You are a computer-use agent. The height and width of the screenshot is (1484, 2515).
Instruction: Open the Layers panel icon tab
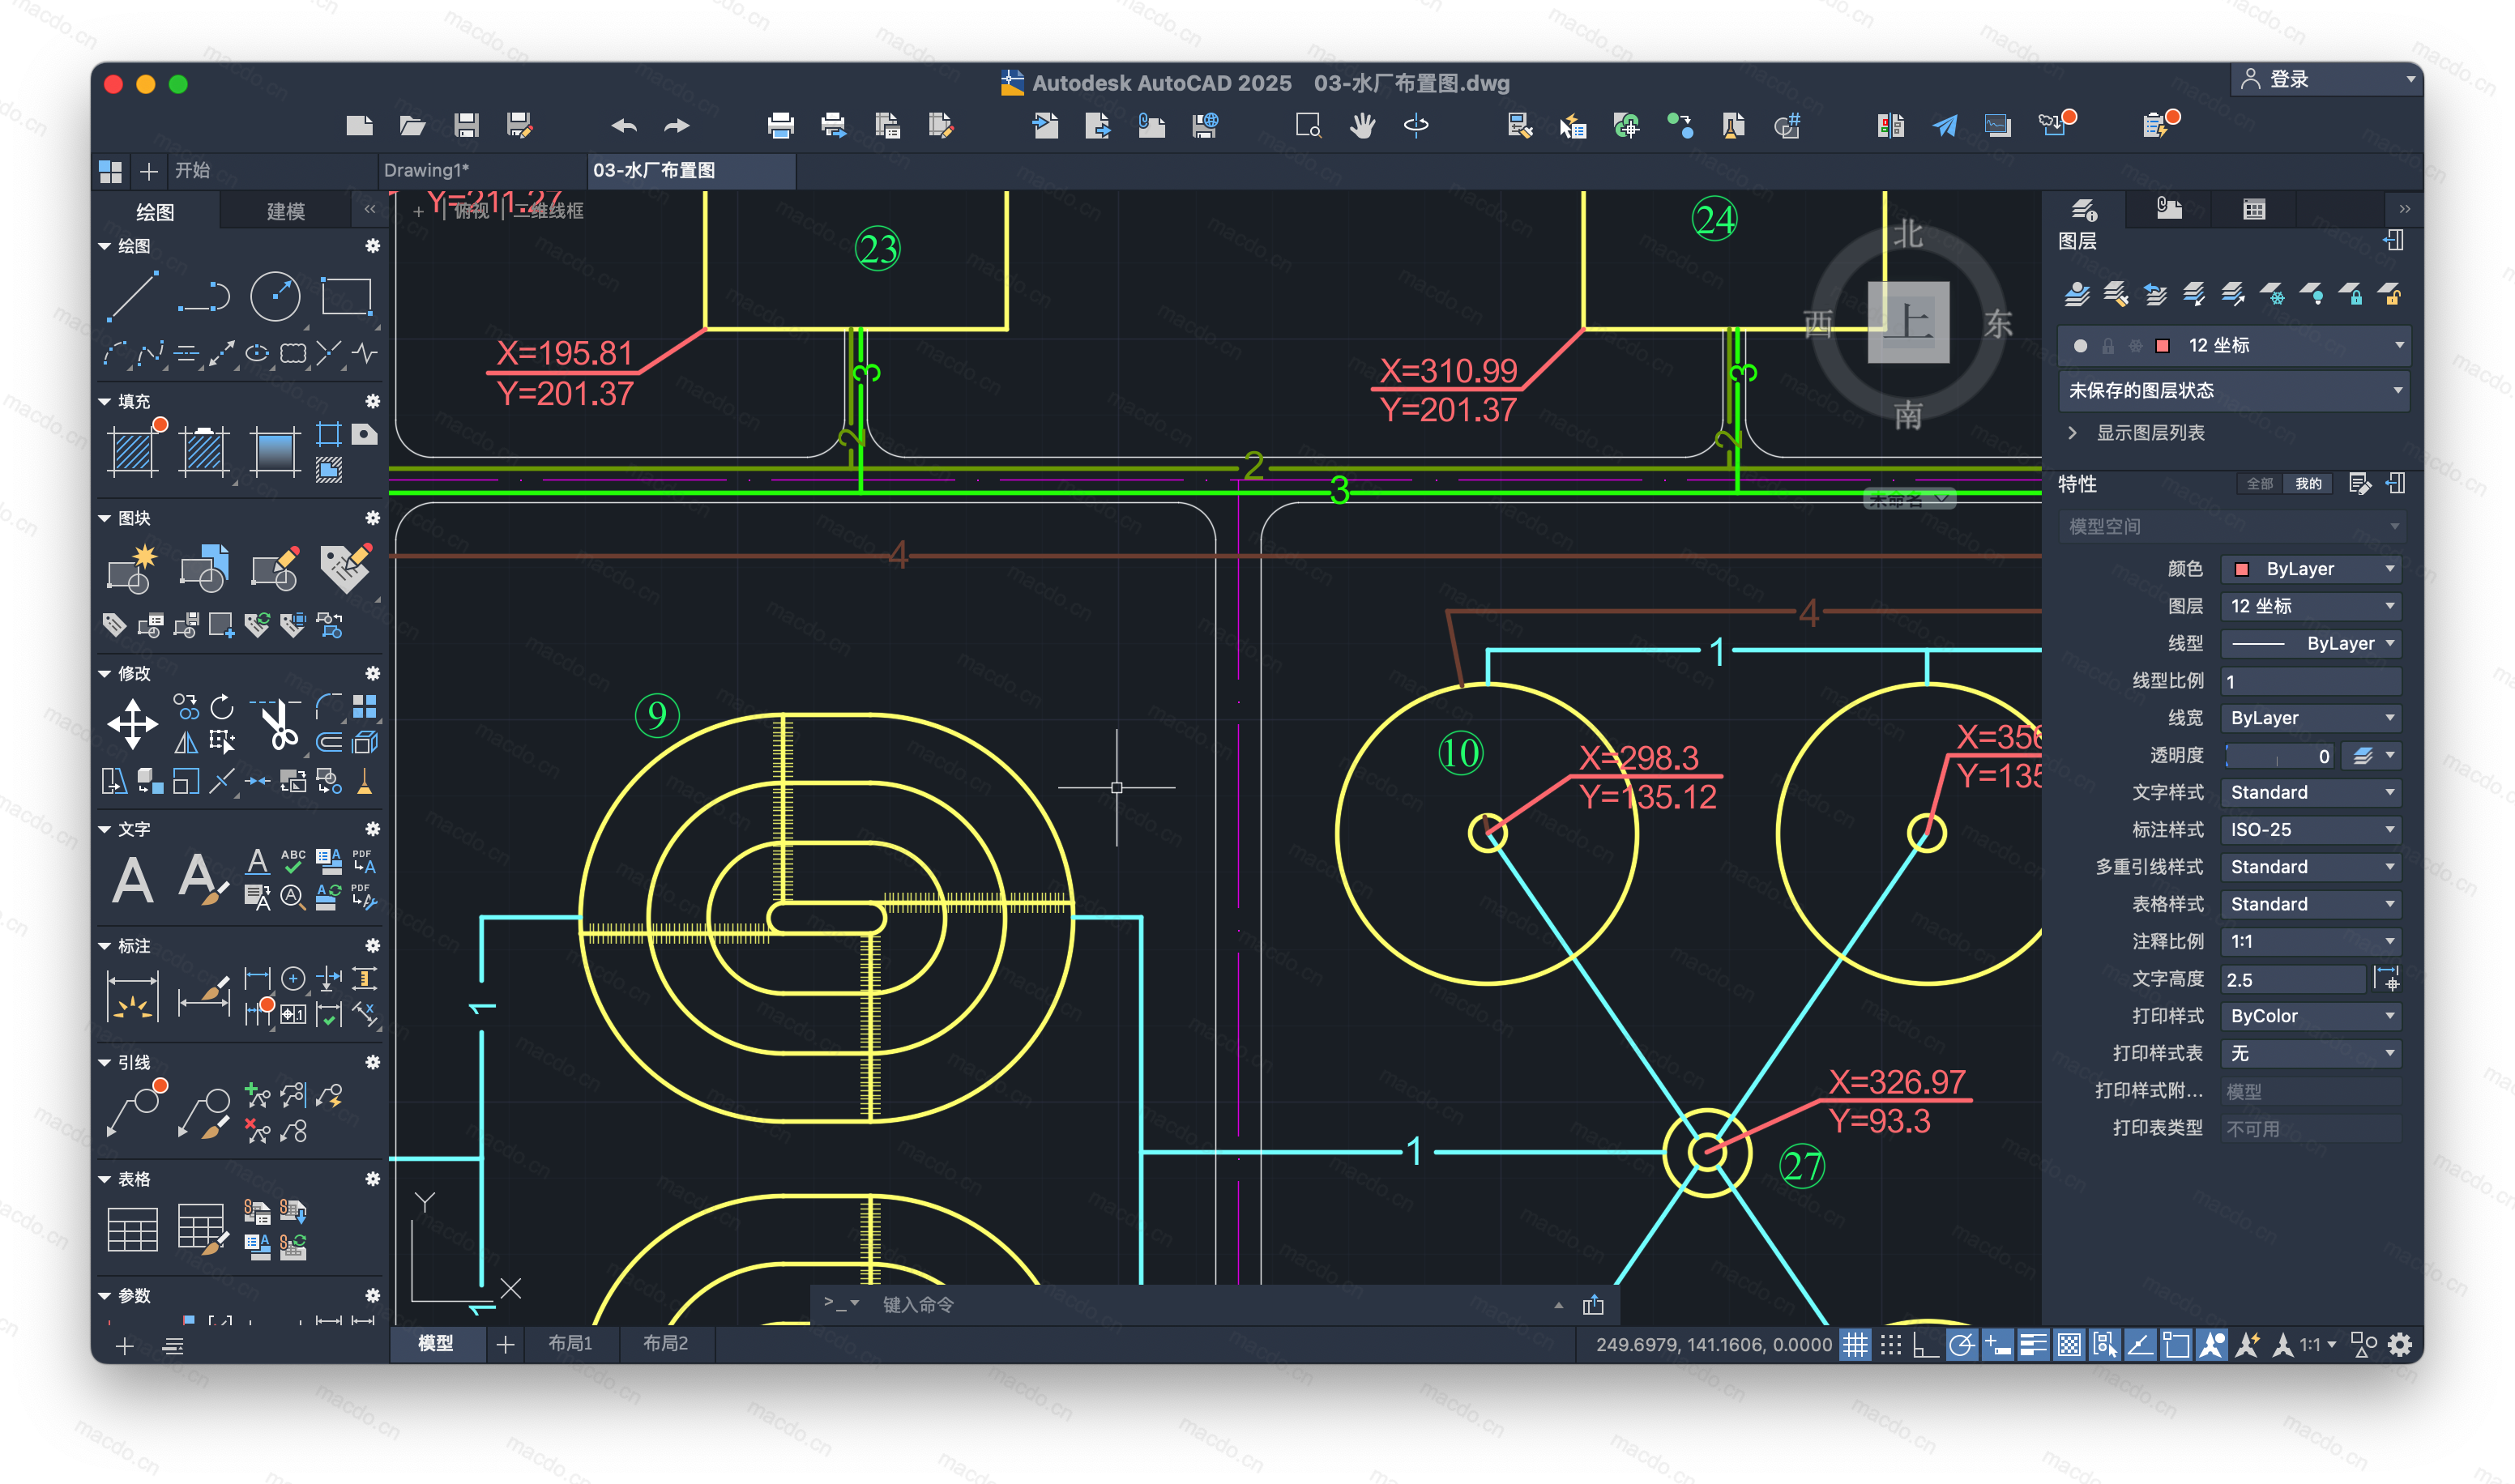click(2085, 209)
